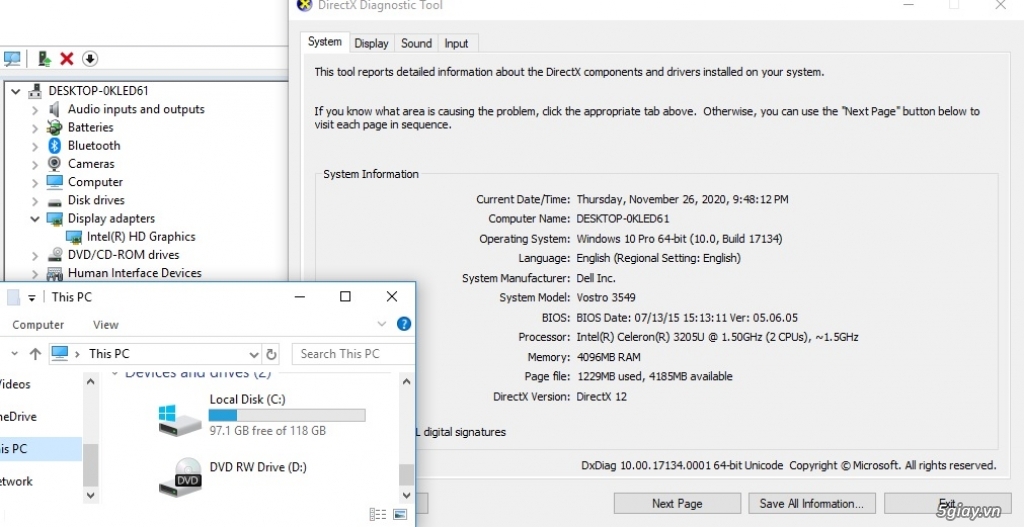1024x527 pixels.
Task: Click the Local Disk (C:) usage bar
Action: coord(287,415)
